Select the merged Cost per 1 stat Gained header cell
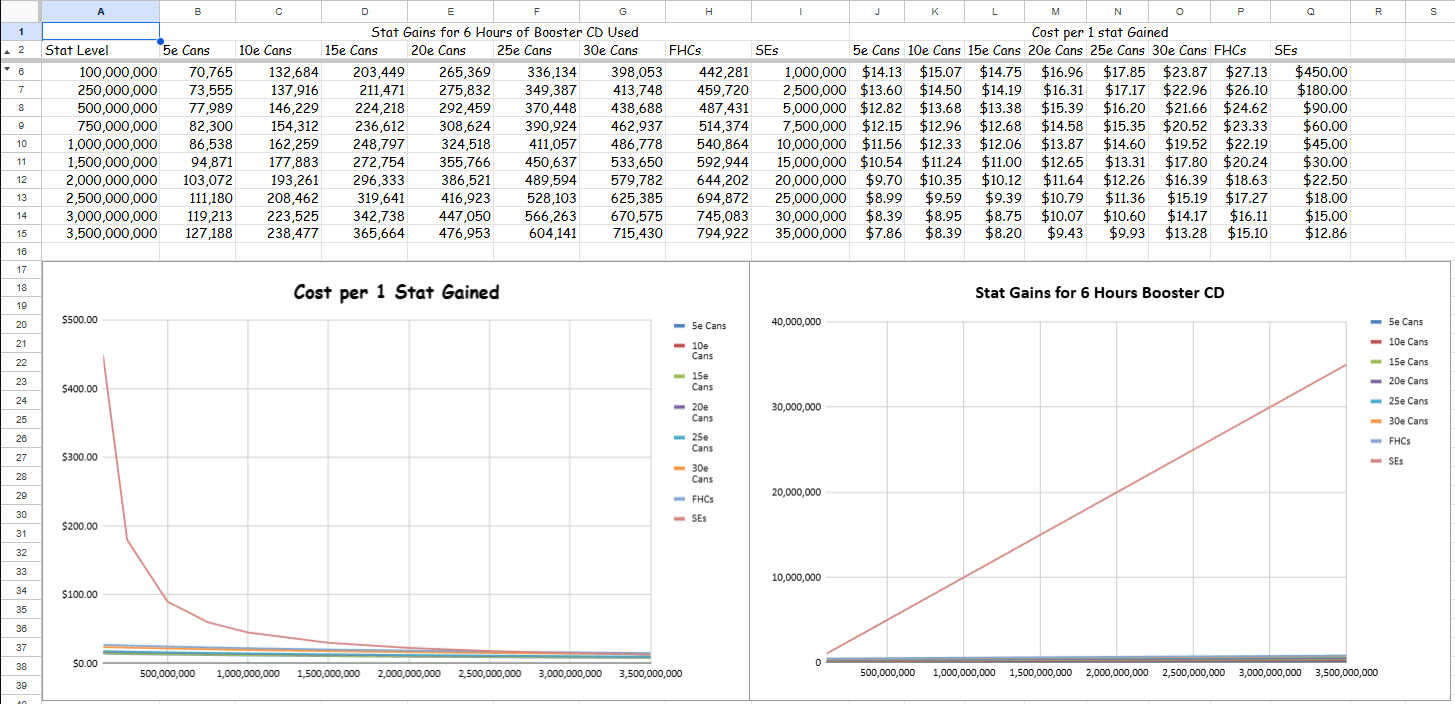1455x704 pixels. point(1099,32)
